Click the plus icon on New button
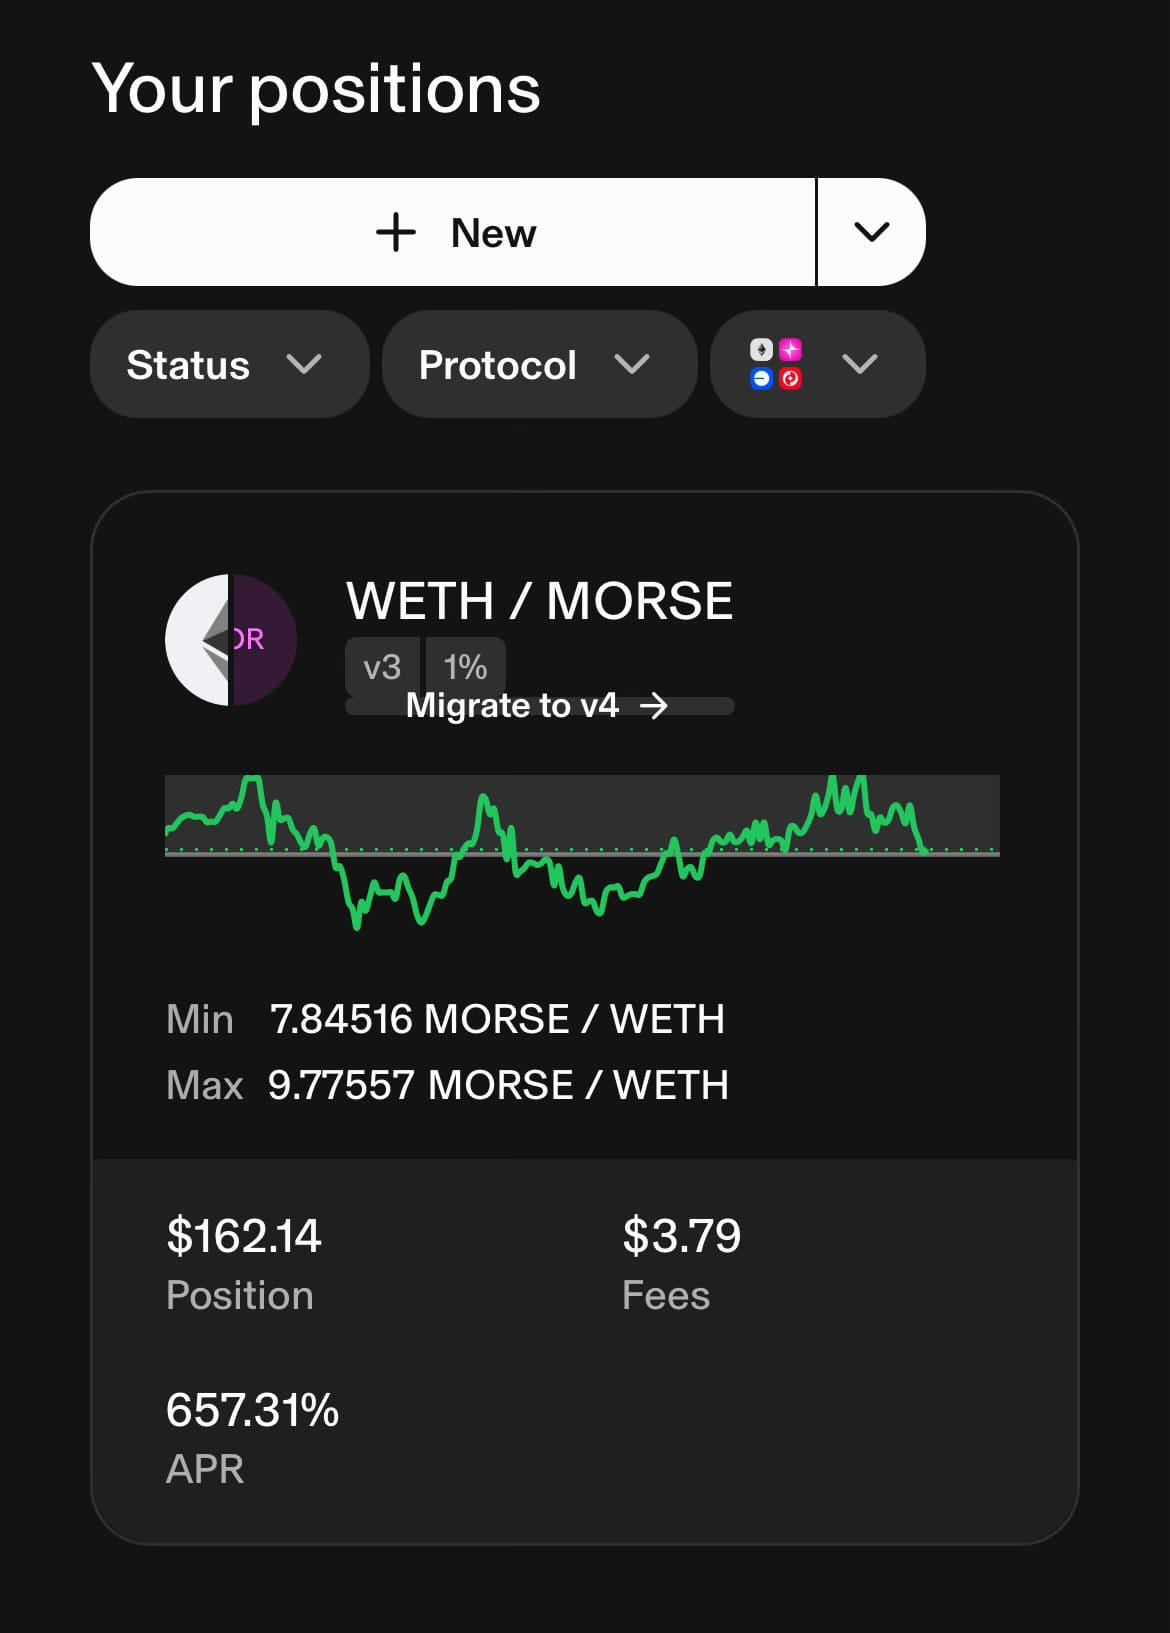This screenshot has width=1170, height=1633. [396, 232]
